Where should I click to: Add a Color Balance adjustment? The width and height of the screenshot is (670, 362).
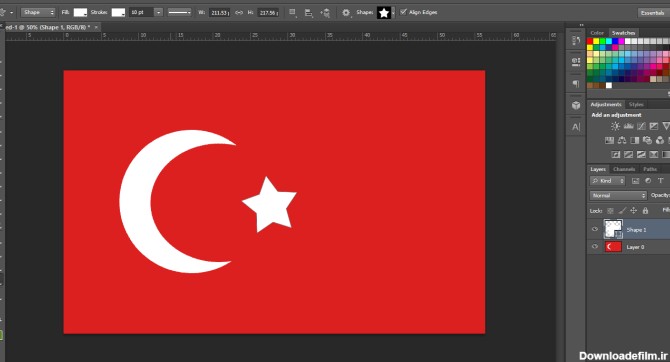[622, 140]
